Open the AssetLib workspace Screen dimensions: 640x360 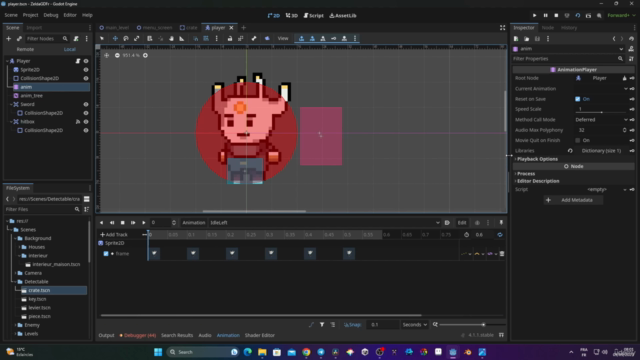click(343, 16)
